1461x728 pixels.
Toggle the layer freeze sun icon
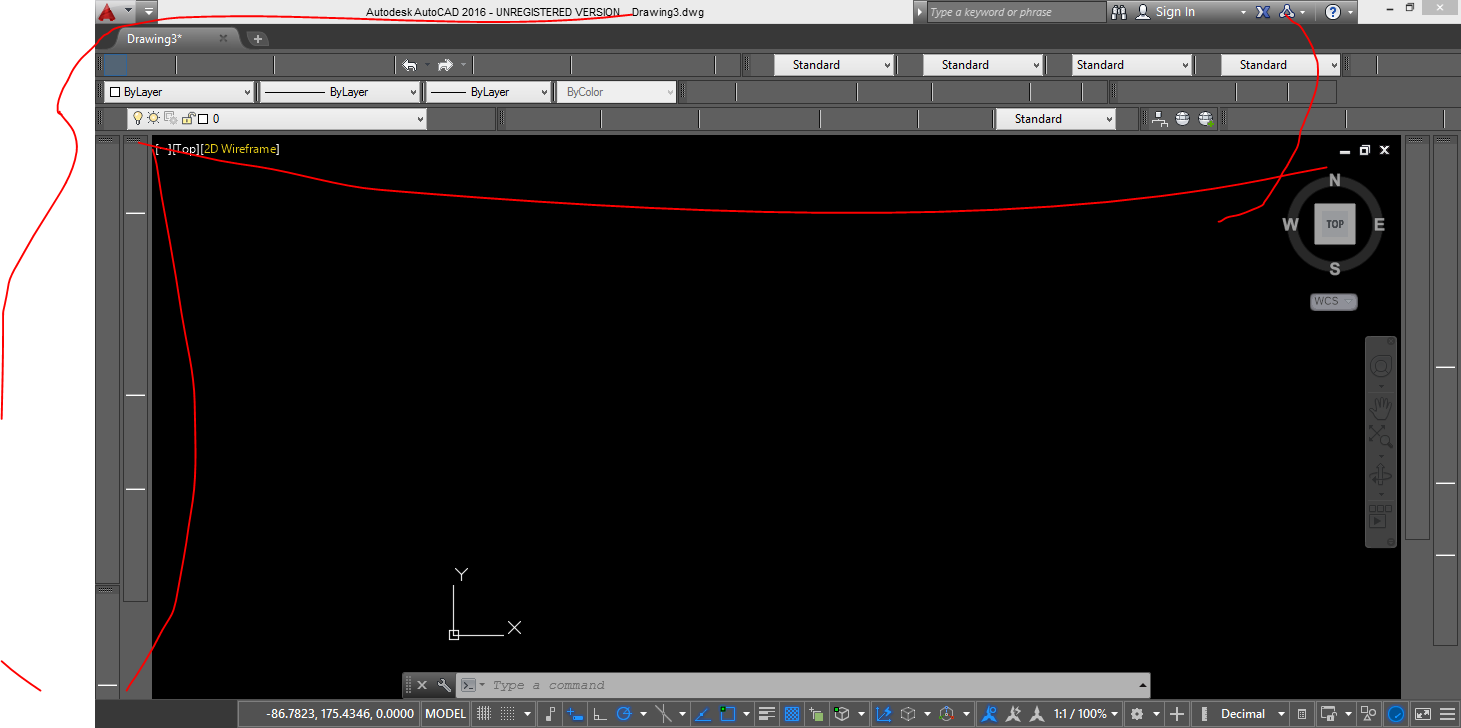click(x=154, y=118)
